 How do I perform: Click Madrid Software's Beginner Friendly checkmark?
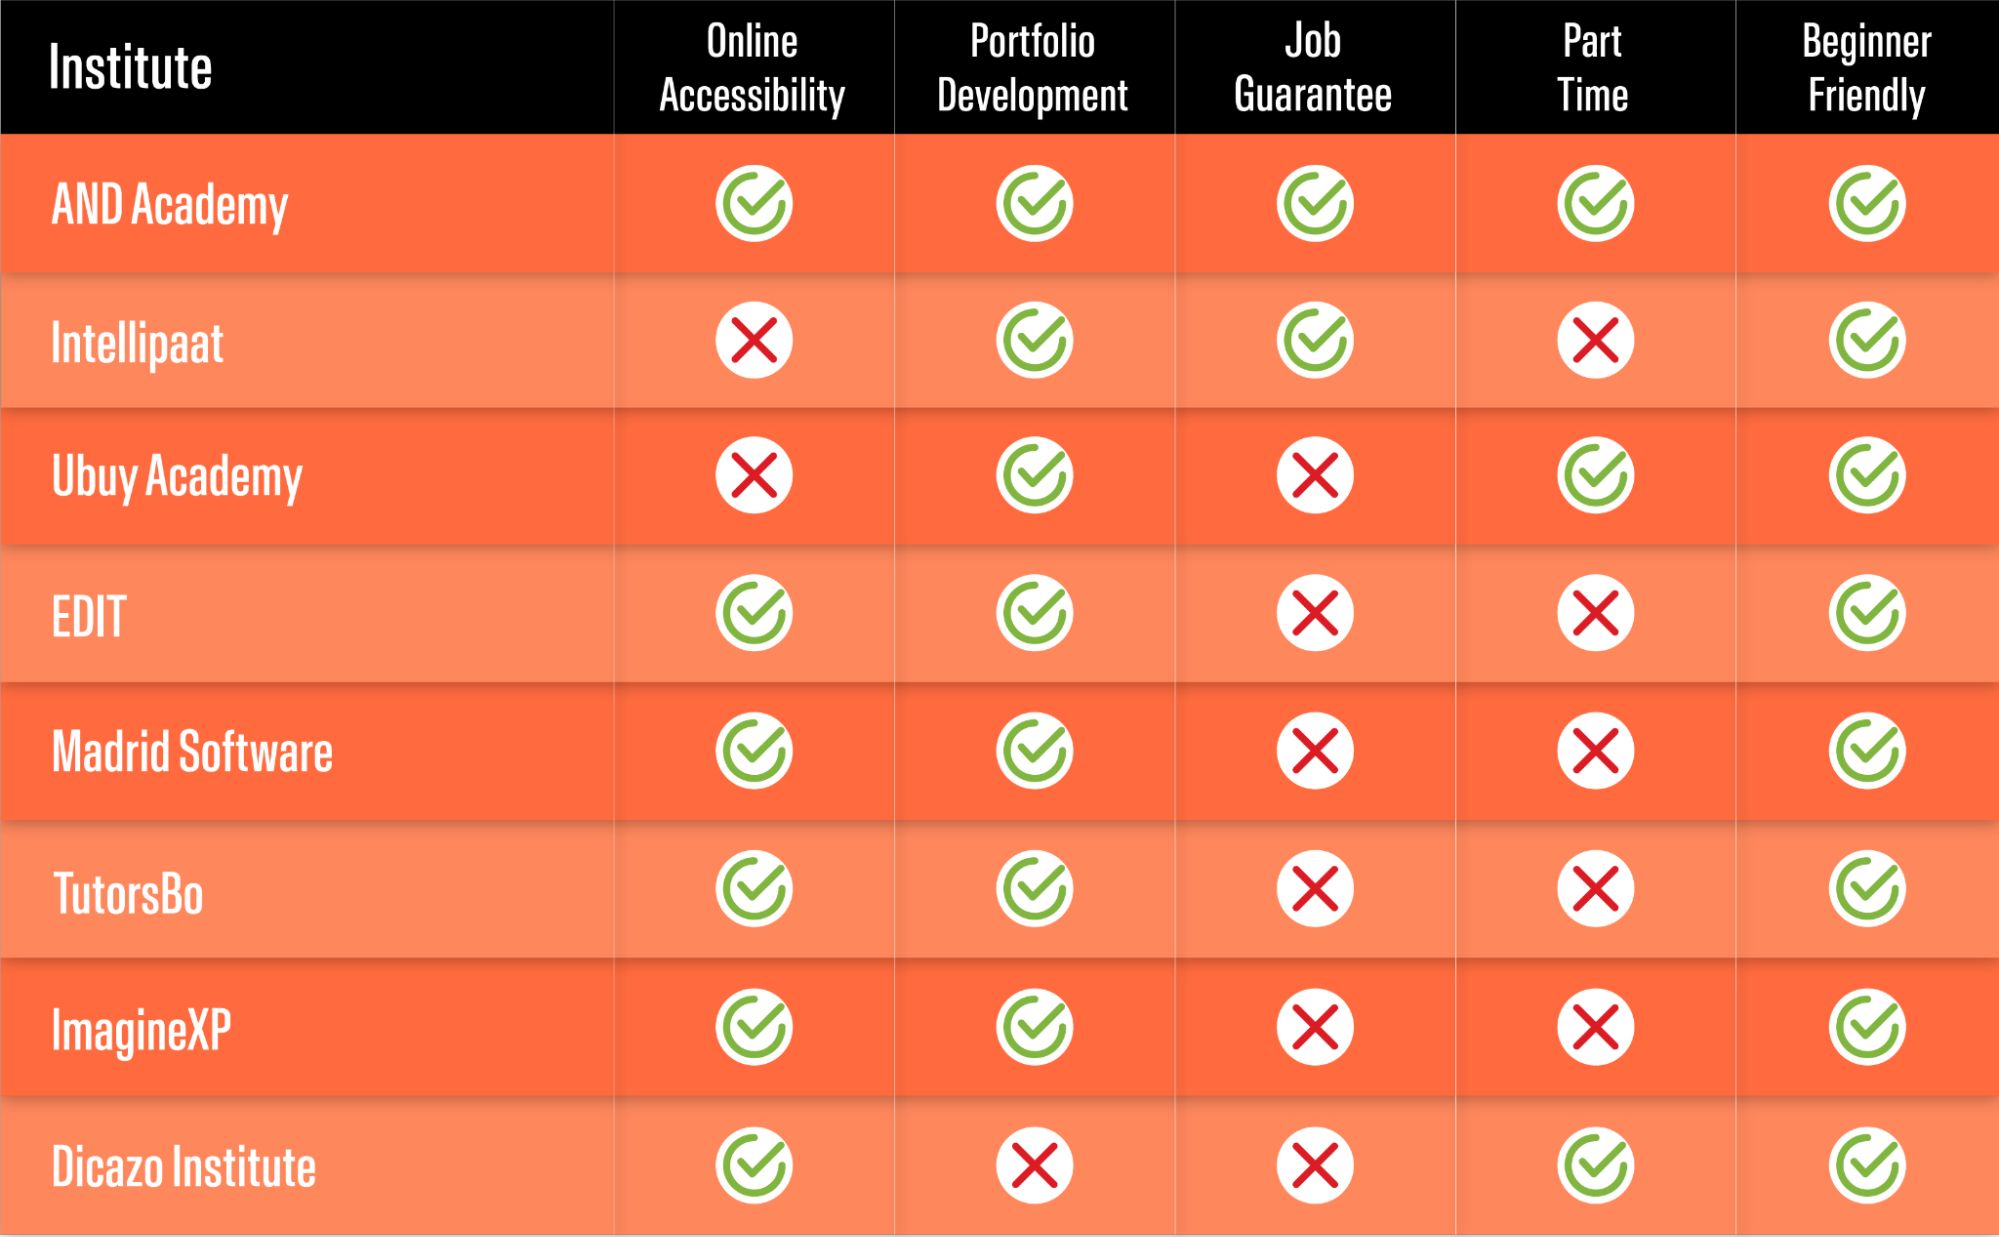coord(1867,751)
